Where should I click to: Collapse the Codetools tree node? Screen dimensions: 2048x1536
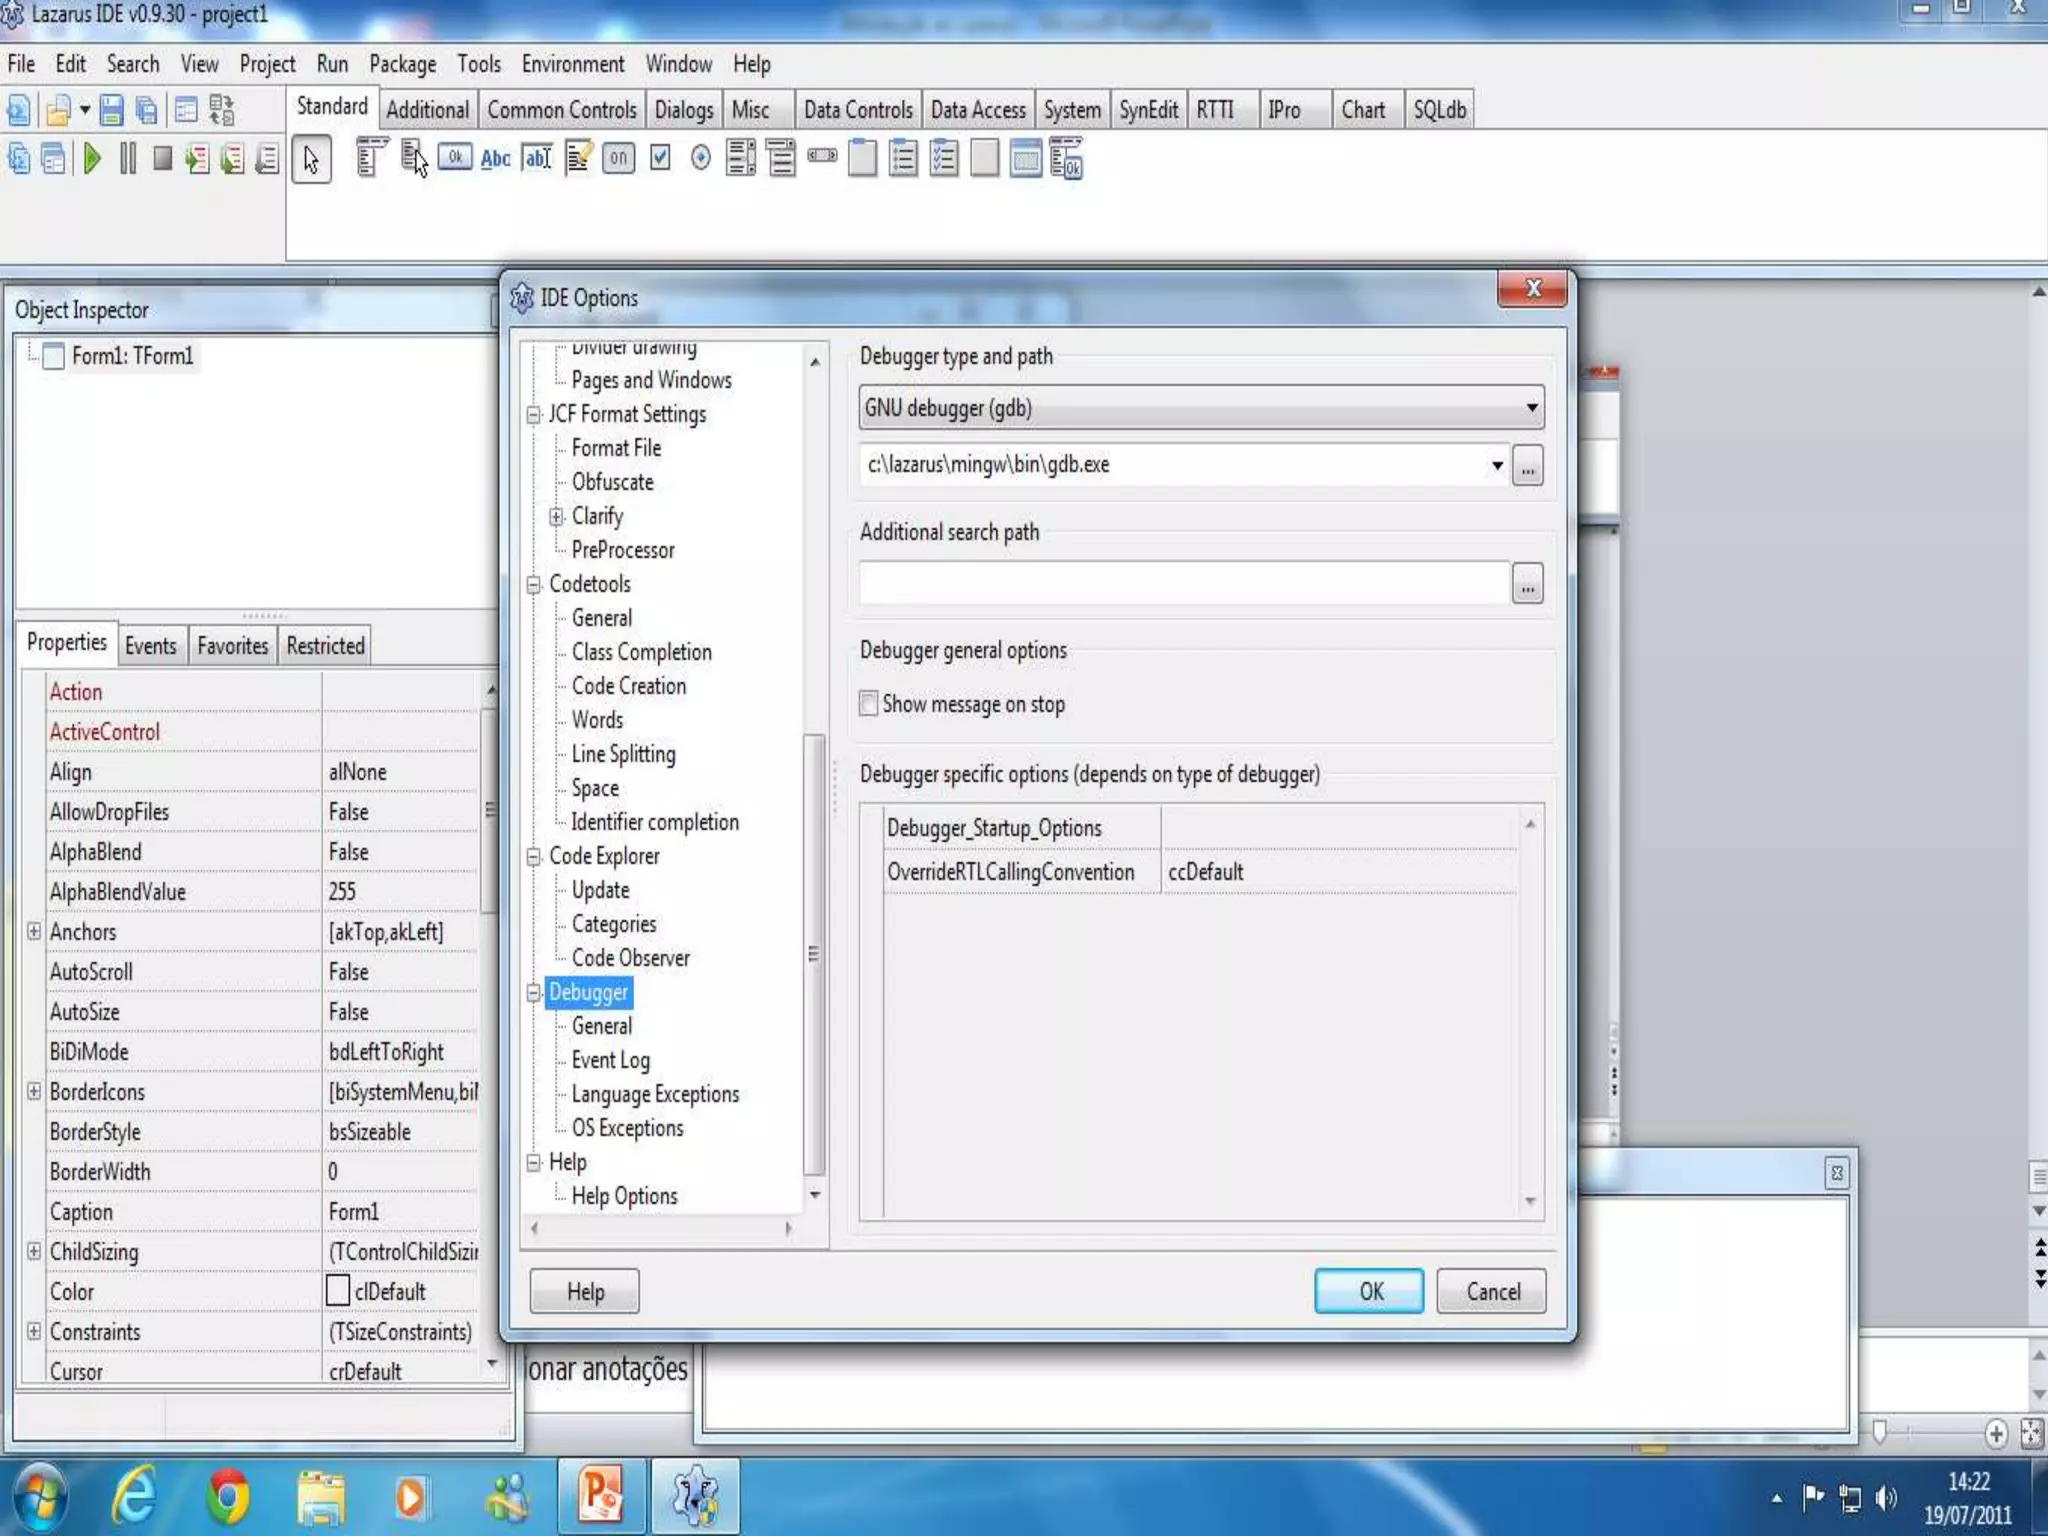534,584
